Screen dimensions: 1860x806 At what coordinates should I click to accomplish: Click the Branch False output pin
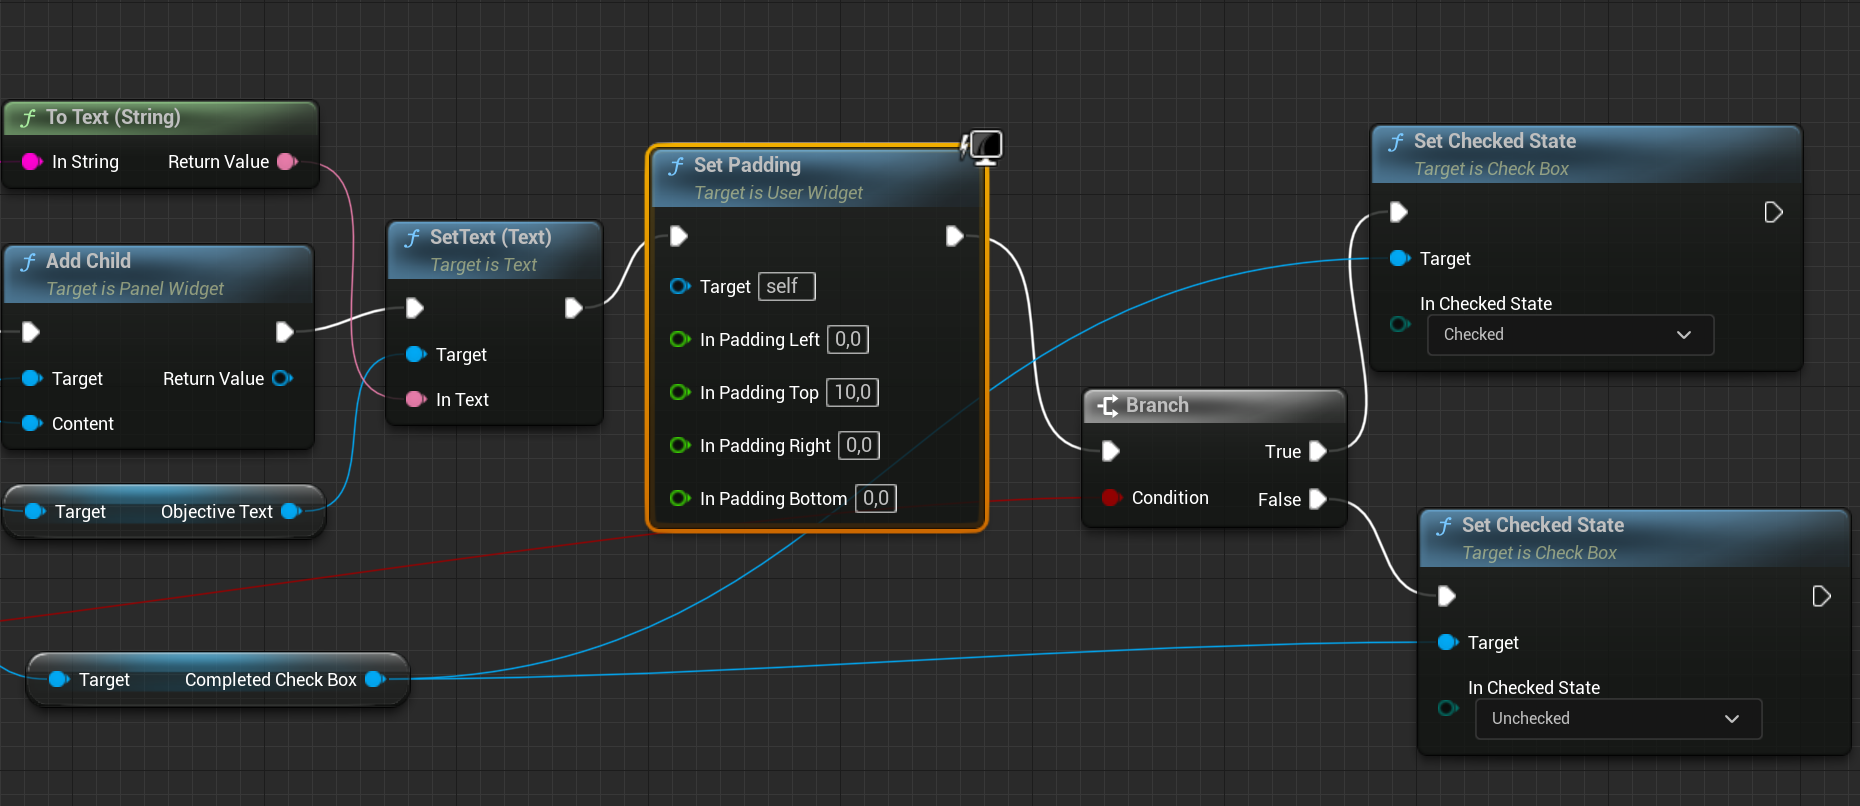pyautogui.click(x=1318, y=499)
